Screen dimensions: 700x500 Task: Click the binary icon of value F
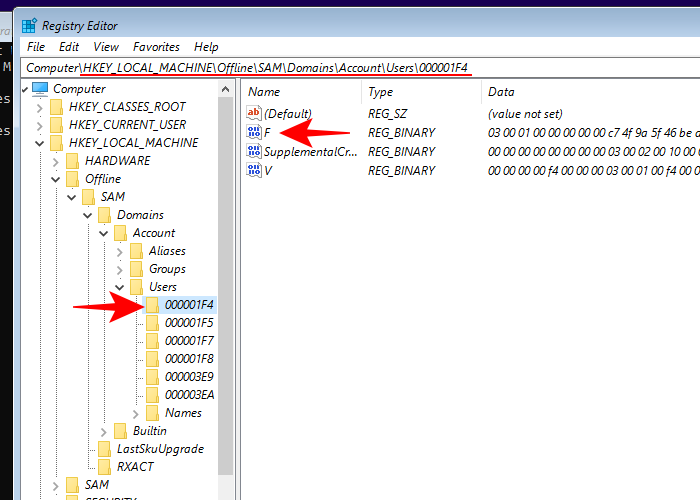point(254,133)
